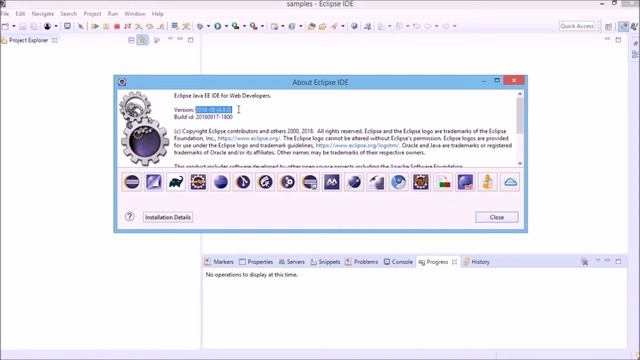This screenshot has height=360, width=640.
Task: Open the New toolbar dropdown arrow
Action: (13, 26)
